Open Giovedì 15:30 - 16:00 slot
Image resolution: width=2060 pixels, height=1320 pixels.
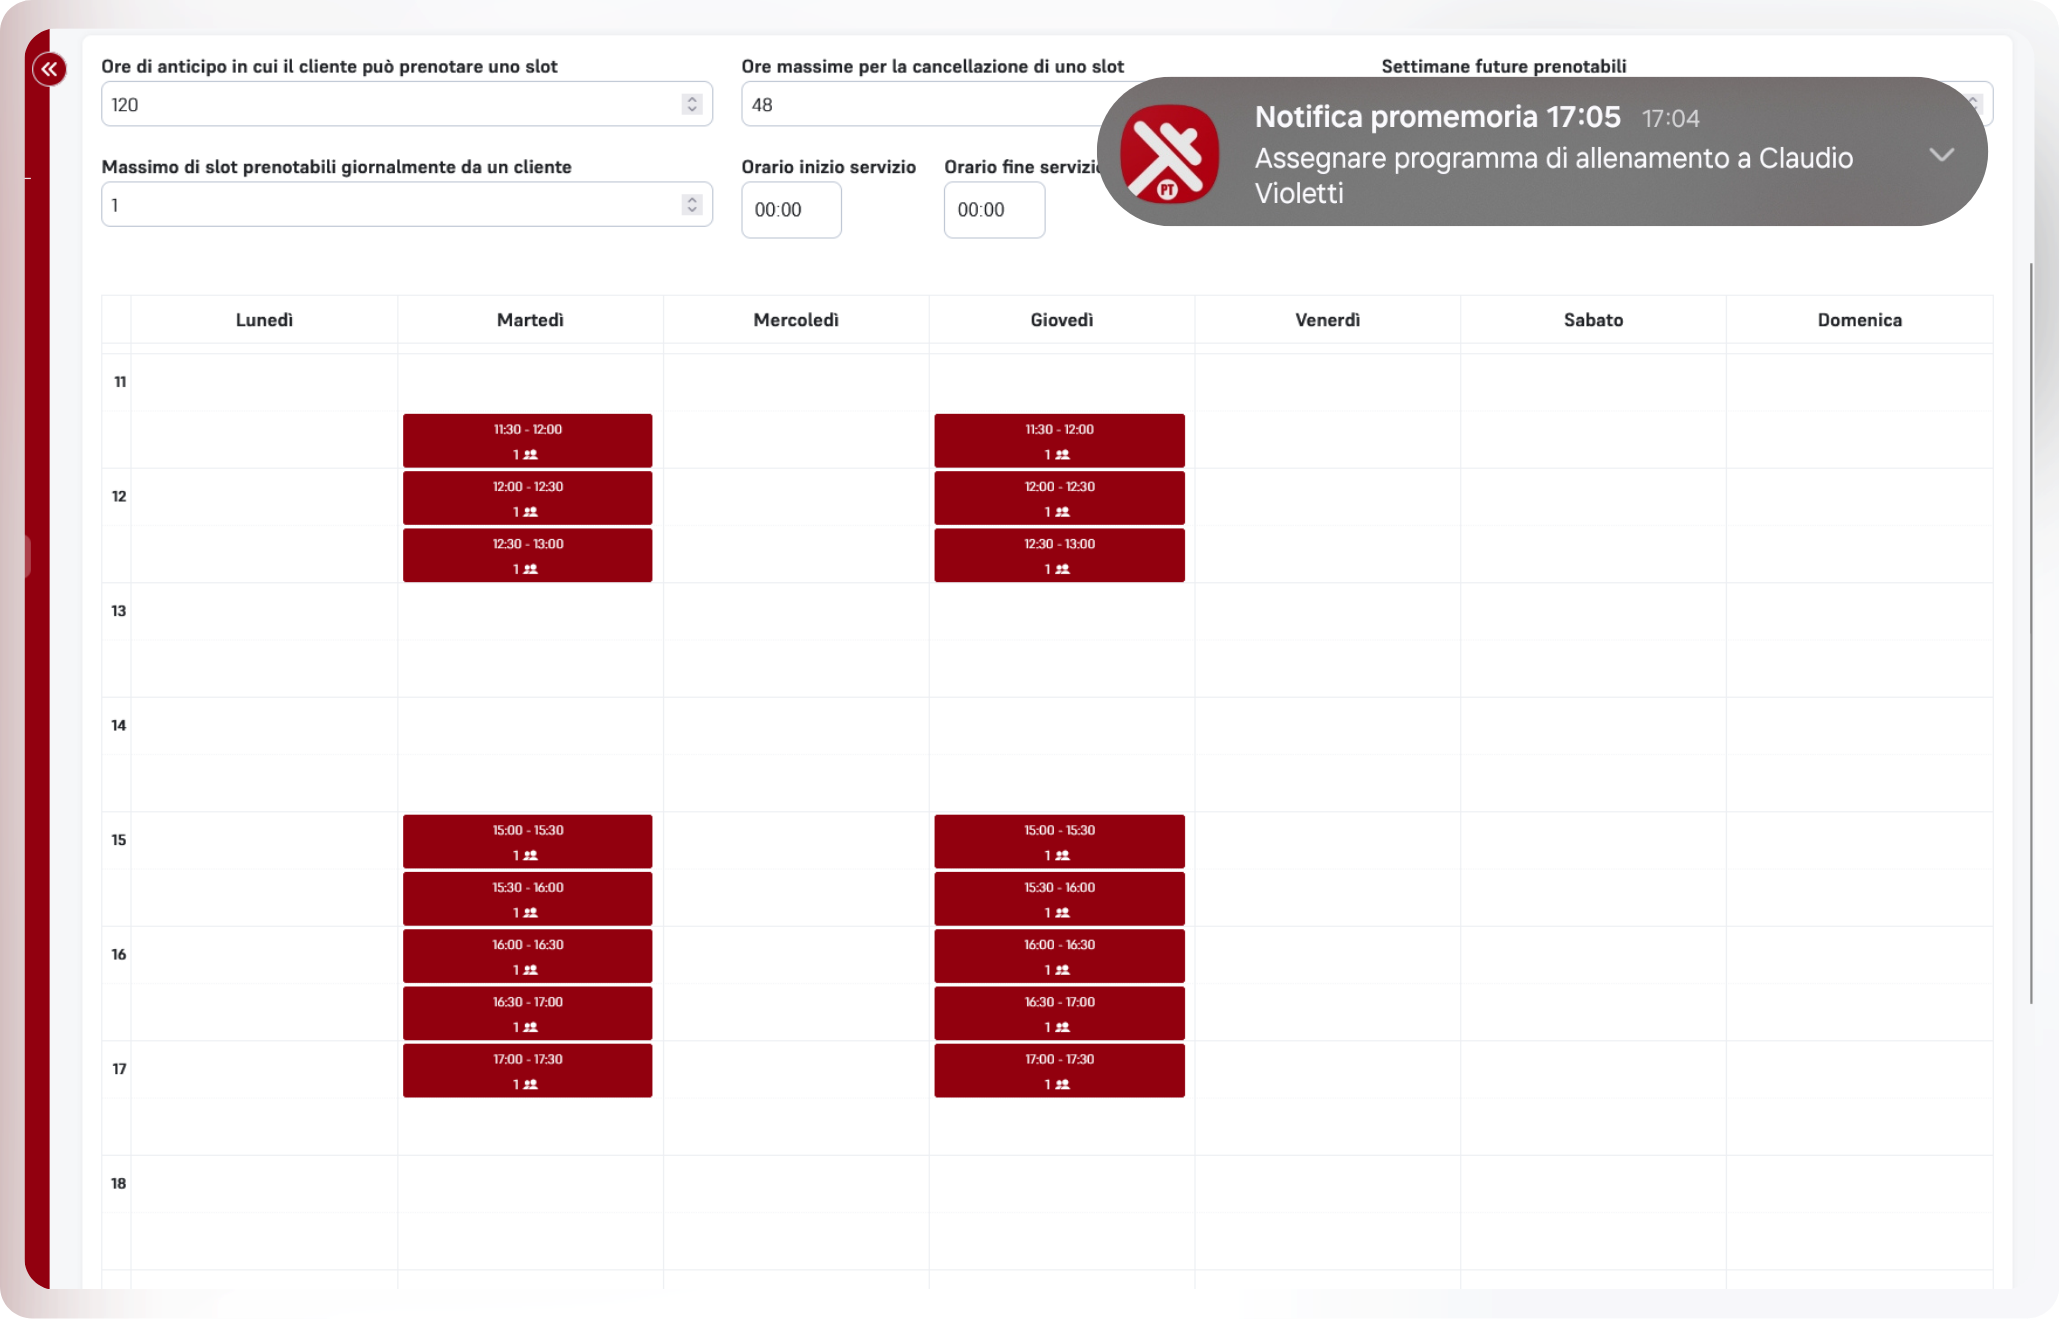[1059, 898]
